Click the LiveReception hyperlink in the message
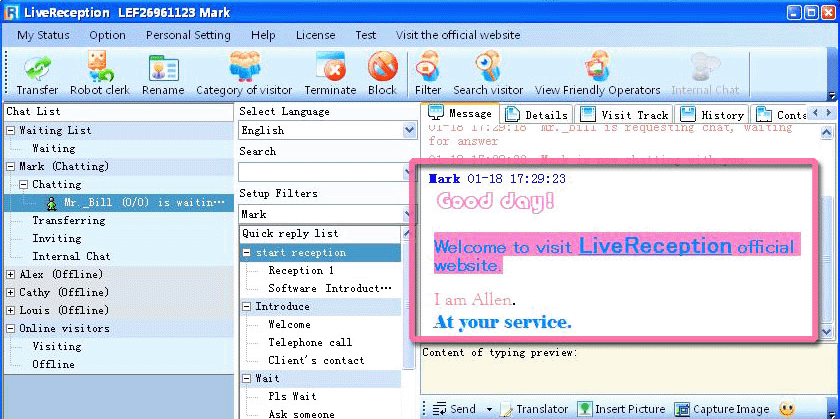The height and width of the screenshot is (419, 840). (x=655, y=246)
